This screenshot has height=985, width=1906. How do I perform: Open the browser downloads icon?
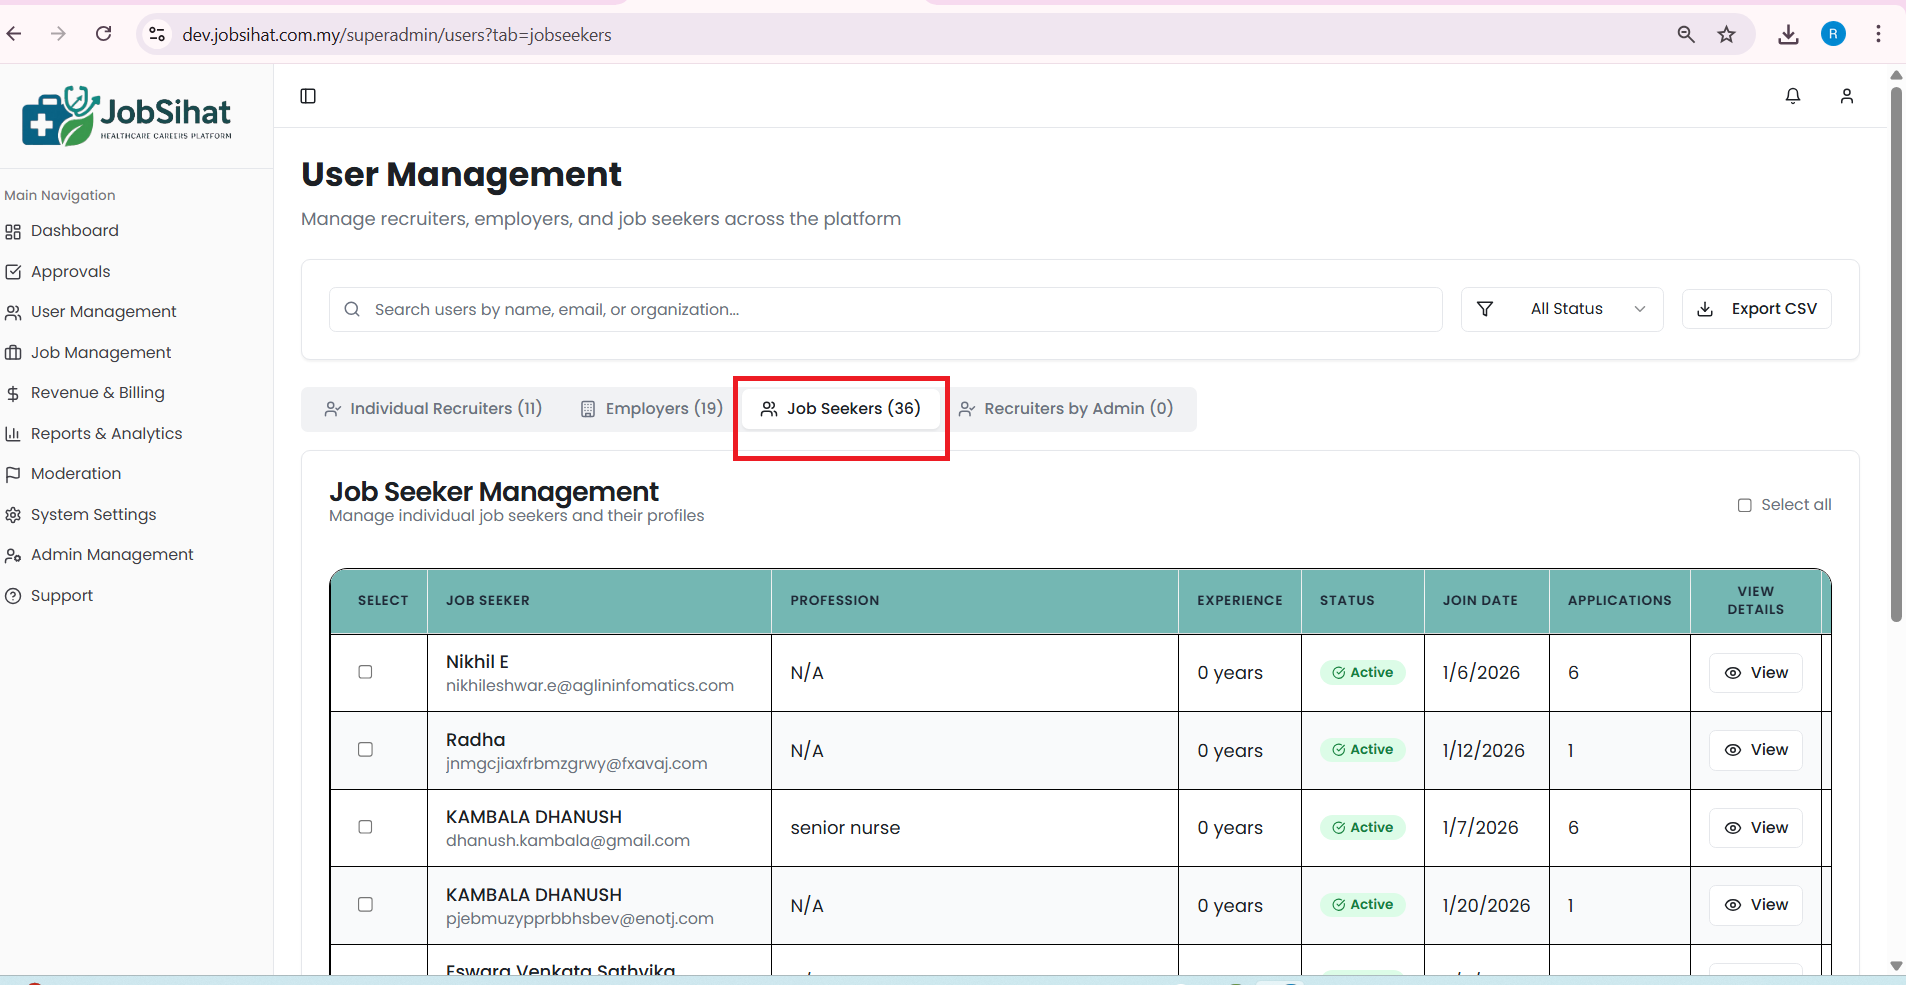click(1788, 35)
